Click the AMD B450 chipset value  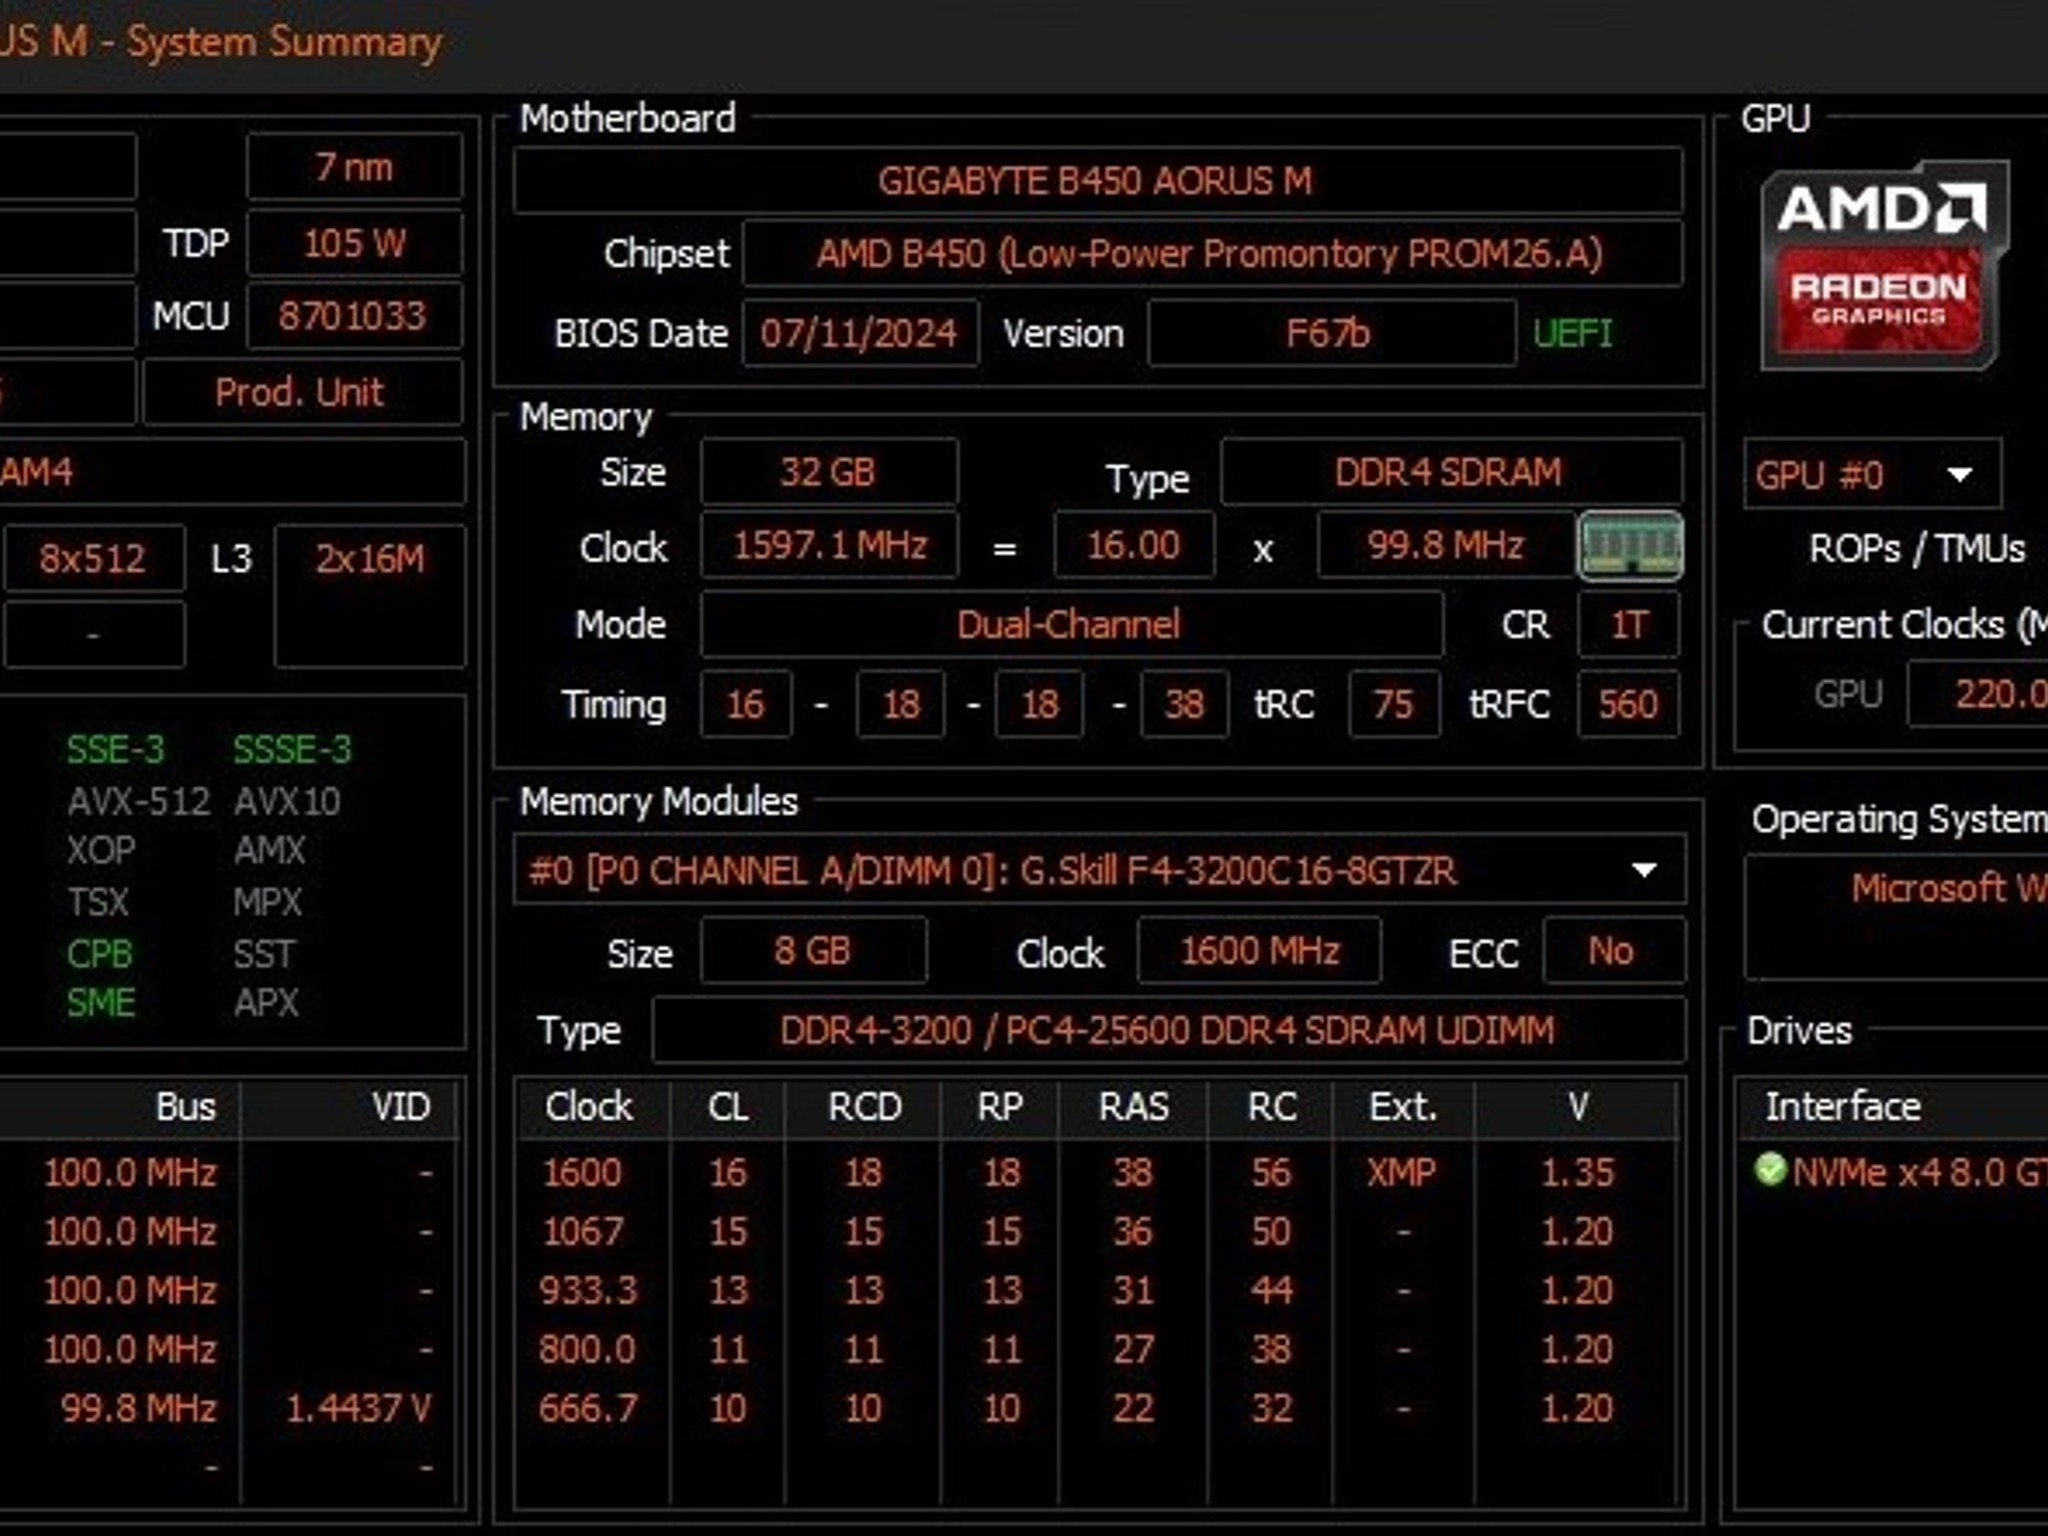tap(1211, 254)
